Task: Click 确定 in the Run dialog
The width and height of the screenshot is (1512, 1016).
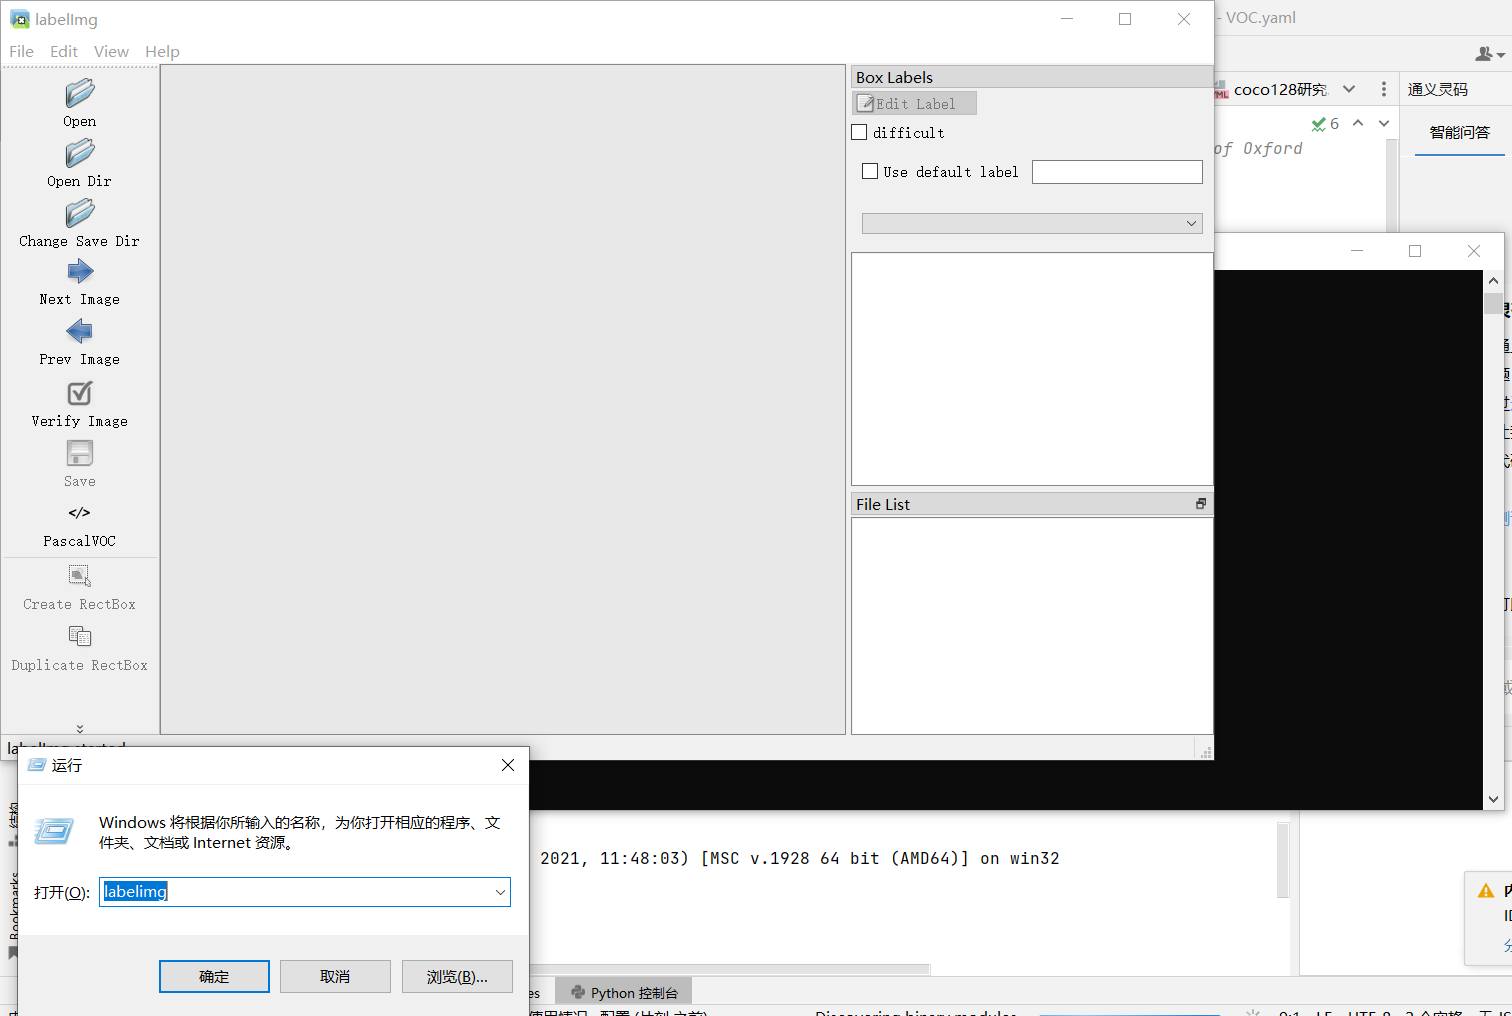Action: point(214,977)
